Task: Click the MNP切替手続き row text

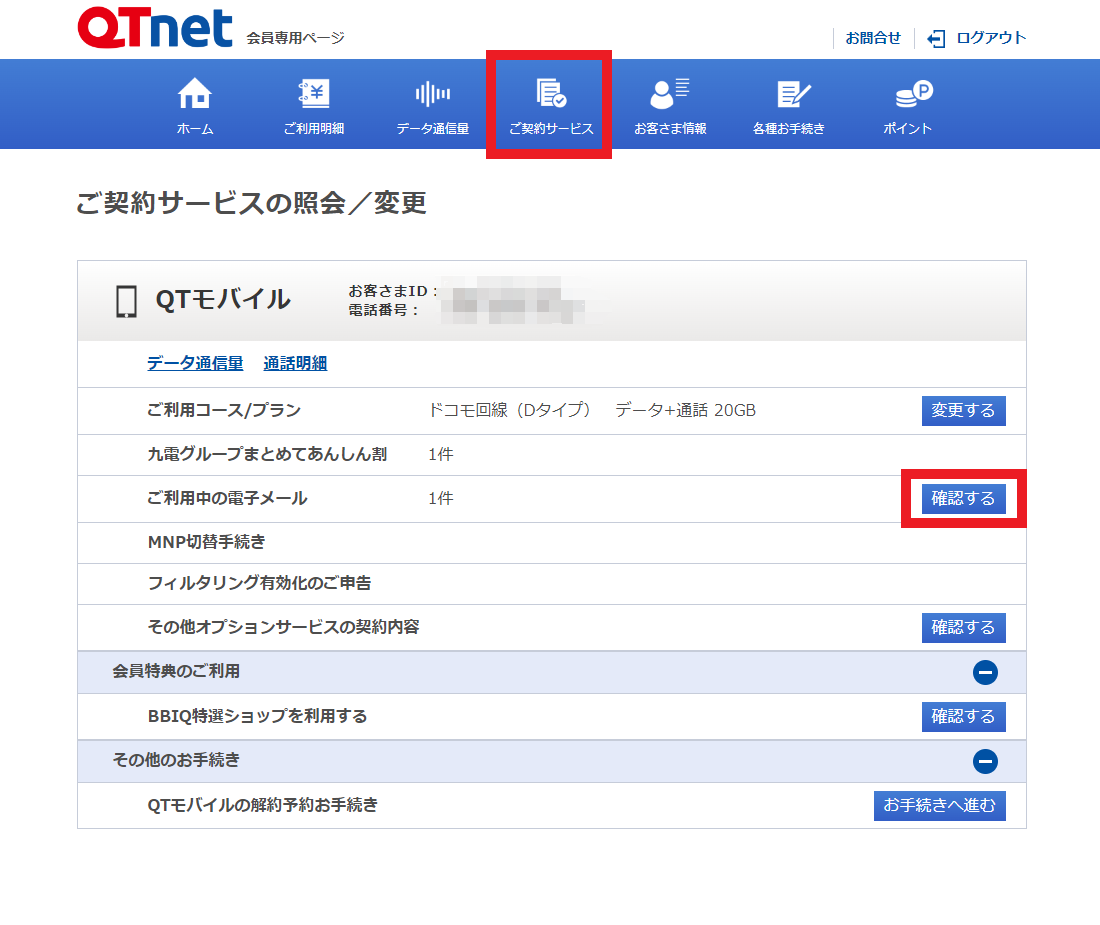Action: click(x=206, y=542)
